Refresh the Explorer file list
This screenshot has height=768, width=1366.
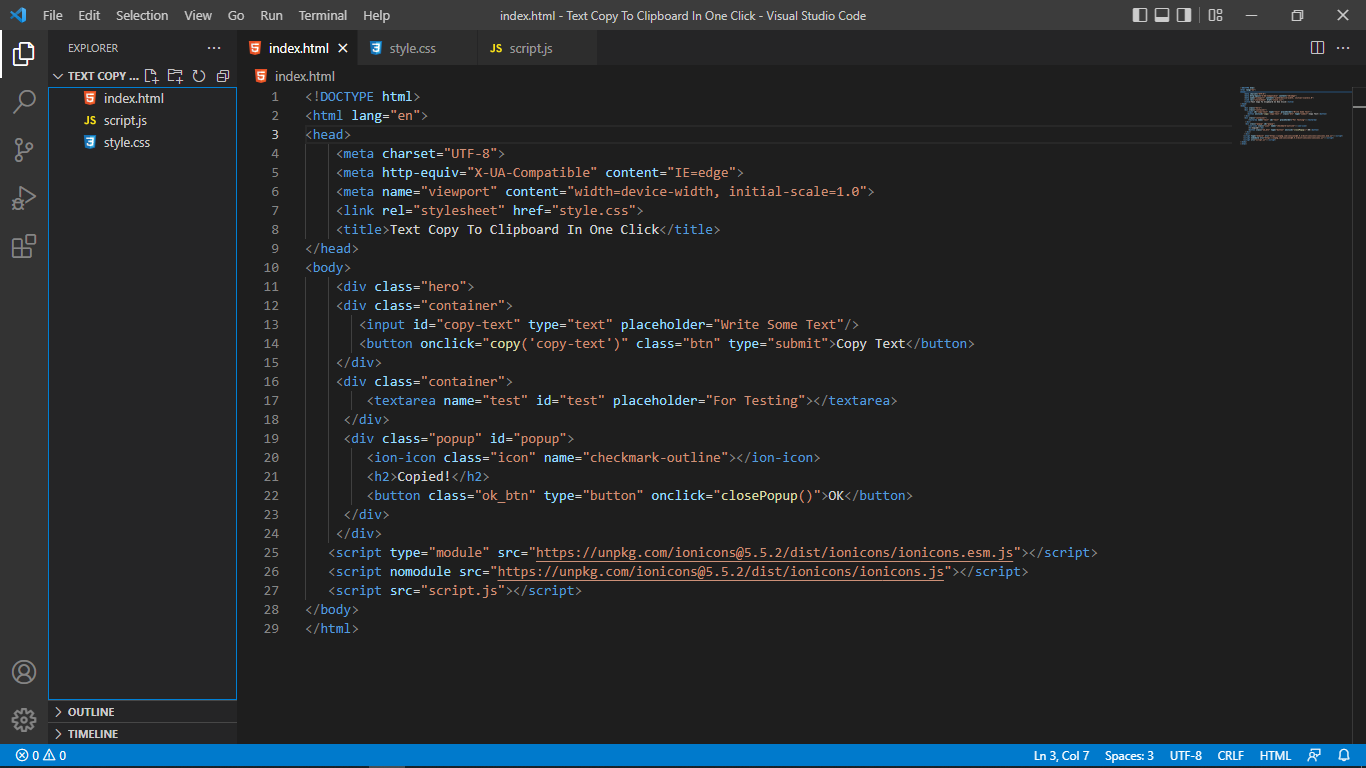pyautogui.click(x=199, y=76)
